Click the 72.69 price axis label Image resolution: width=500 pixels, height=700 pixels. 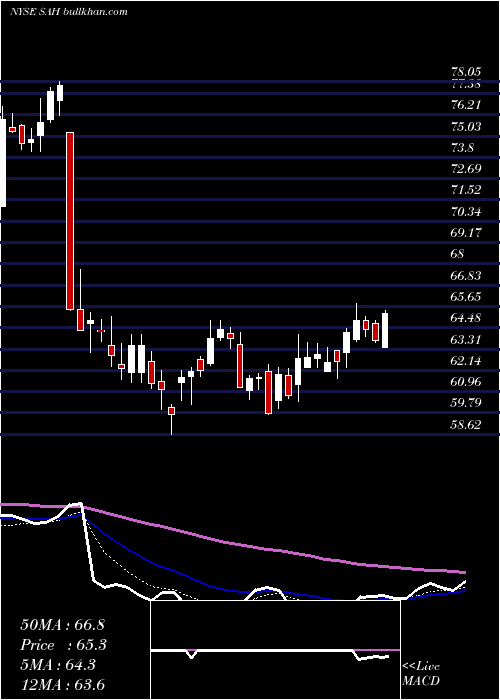(466, 169)
